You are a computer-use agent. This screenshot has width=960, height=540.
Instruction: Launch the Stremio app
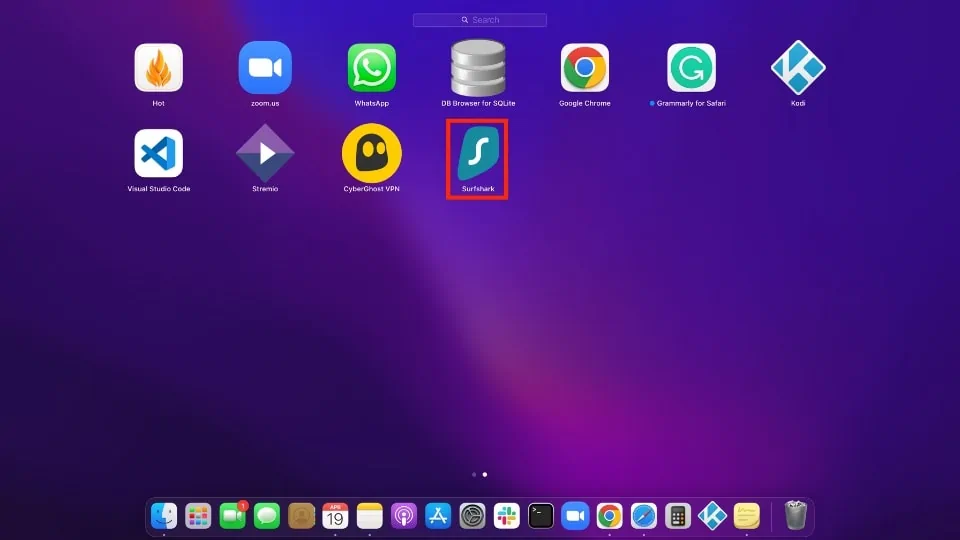(265, 153)
